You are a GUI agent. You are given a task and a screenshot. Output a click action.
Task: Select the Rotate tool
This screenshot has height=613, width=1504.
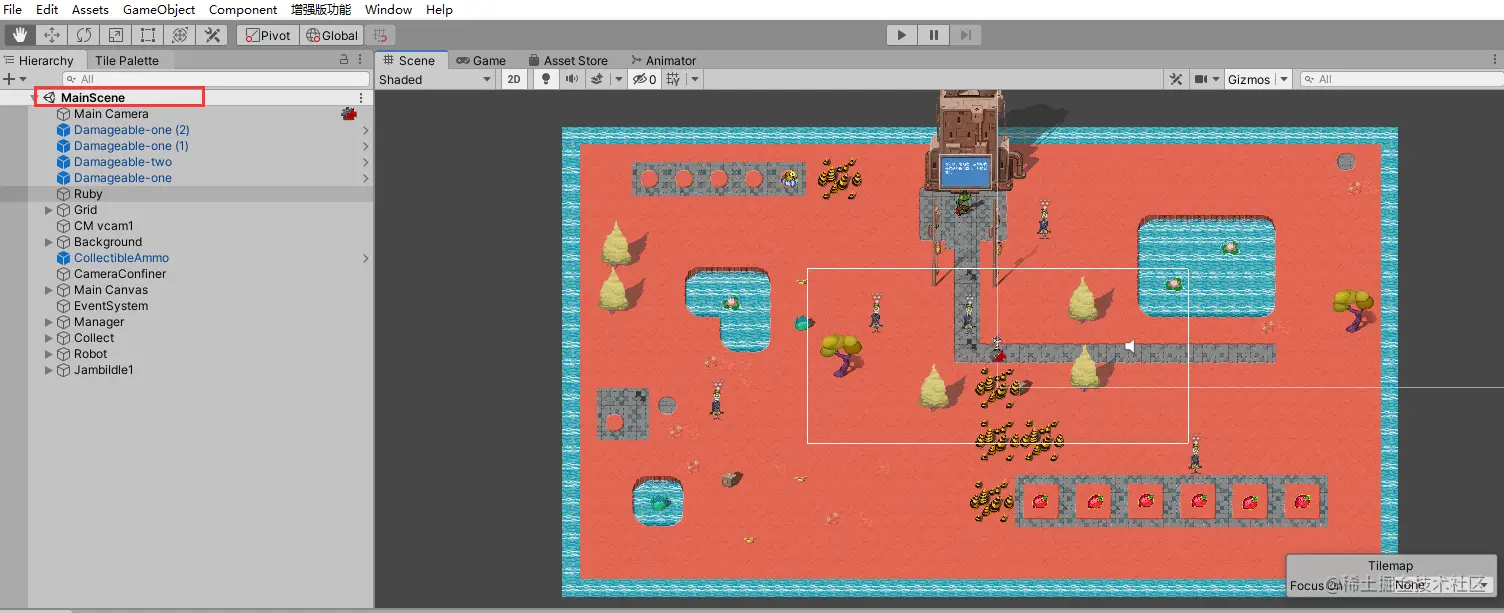coord(84,35)
